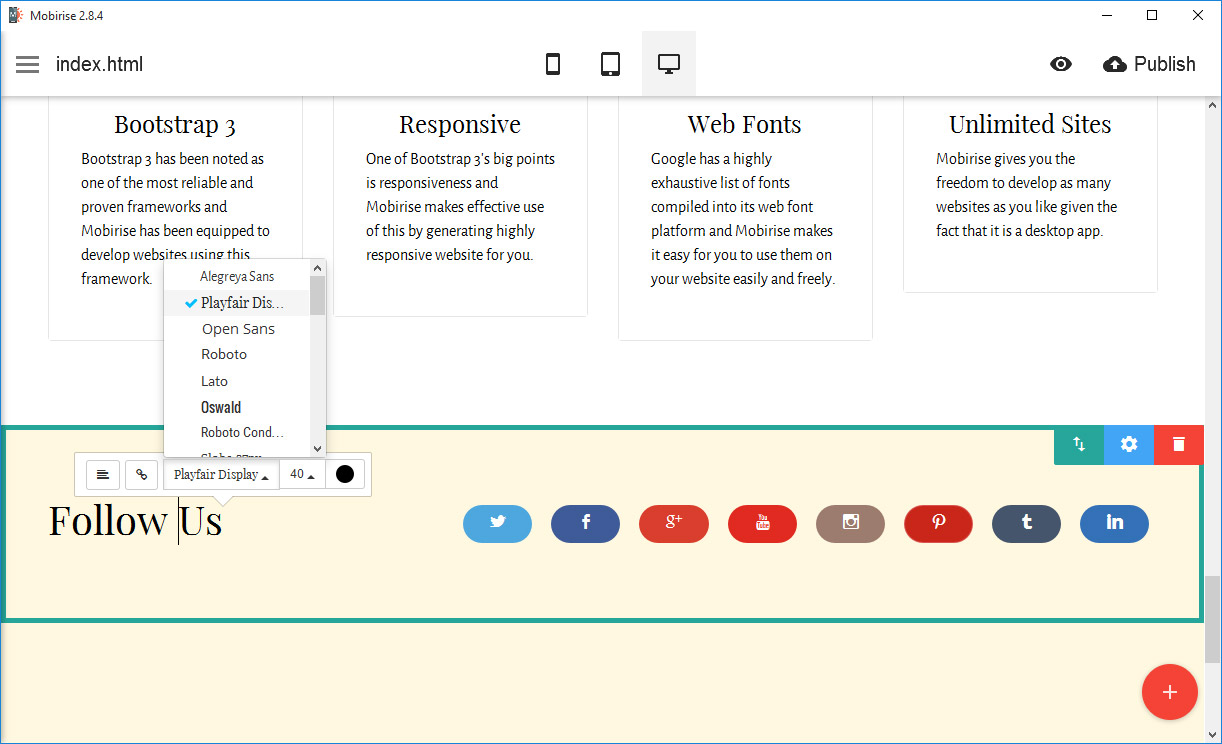1222x744 pixels.
Task: Open the Playfair Display font dropdown
Action: pyautogui.click(x=221, y=475)
